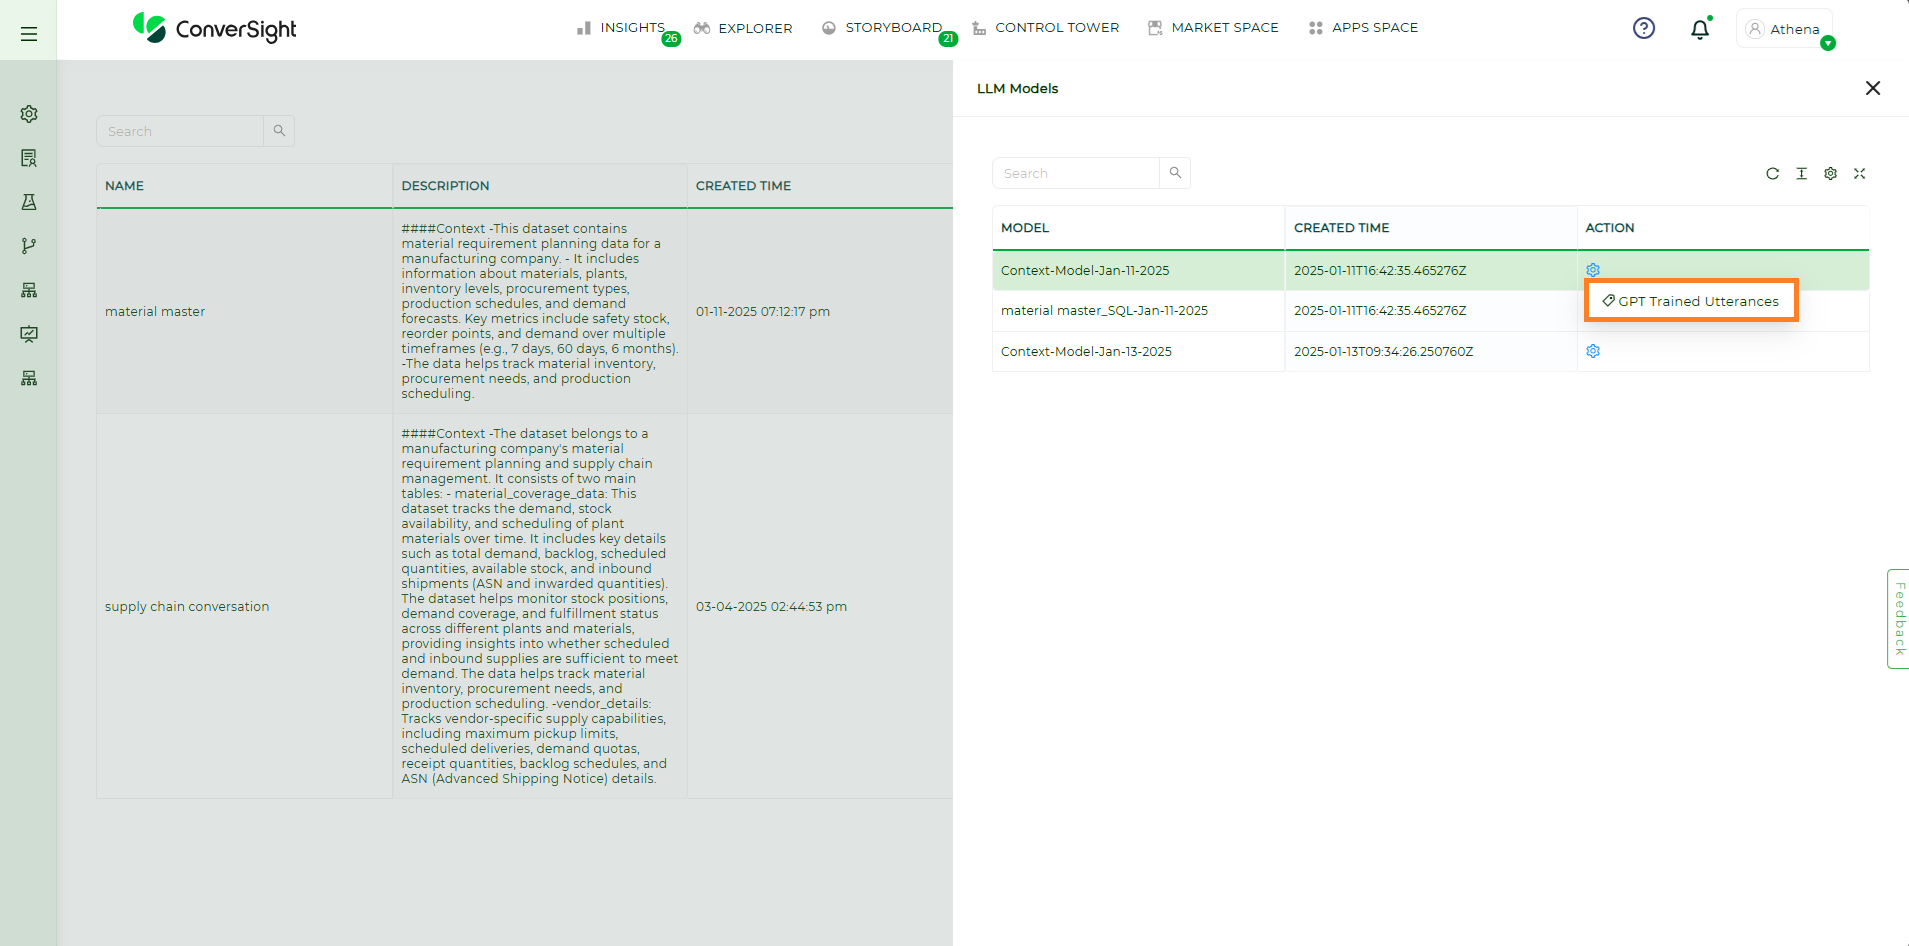
Task: Open the bottom hierarchy sidebar icon
Action: point(29,378)
